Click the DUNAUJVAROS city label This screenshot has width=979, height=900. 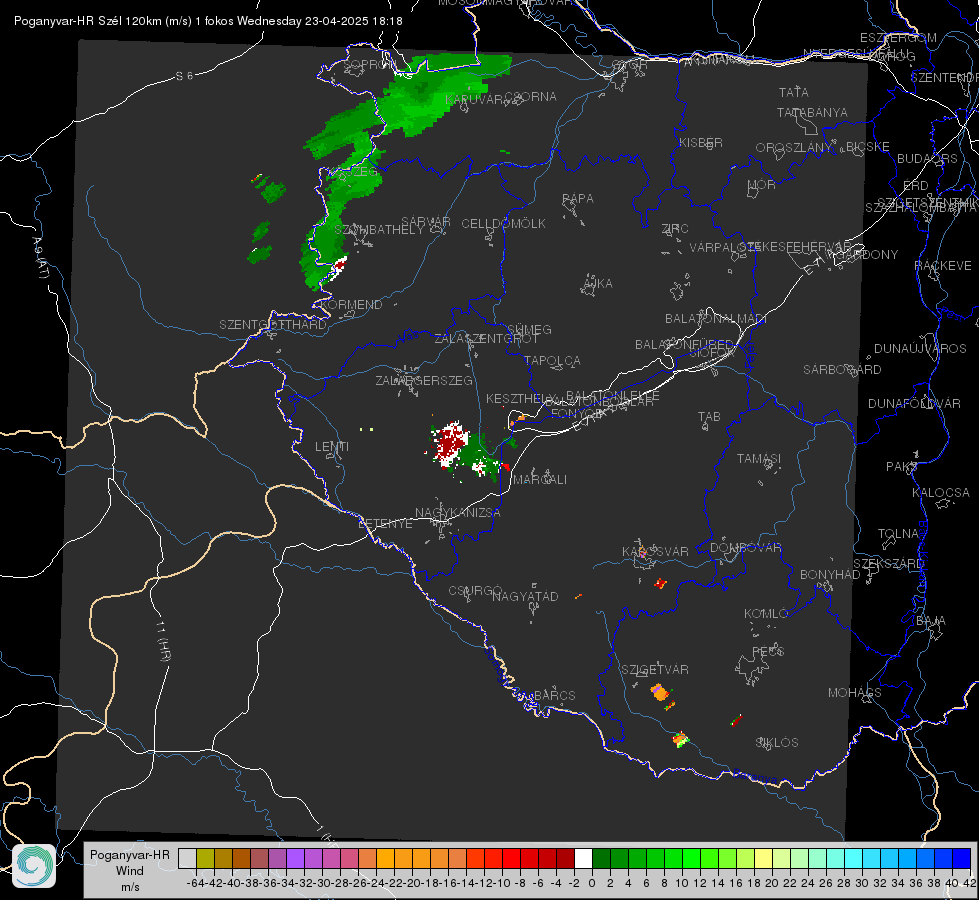[920, 349]
